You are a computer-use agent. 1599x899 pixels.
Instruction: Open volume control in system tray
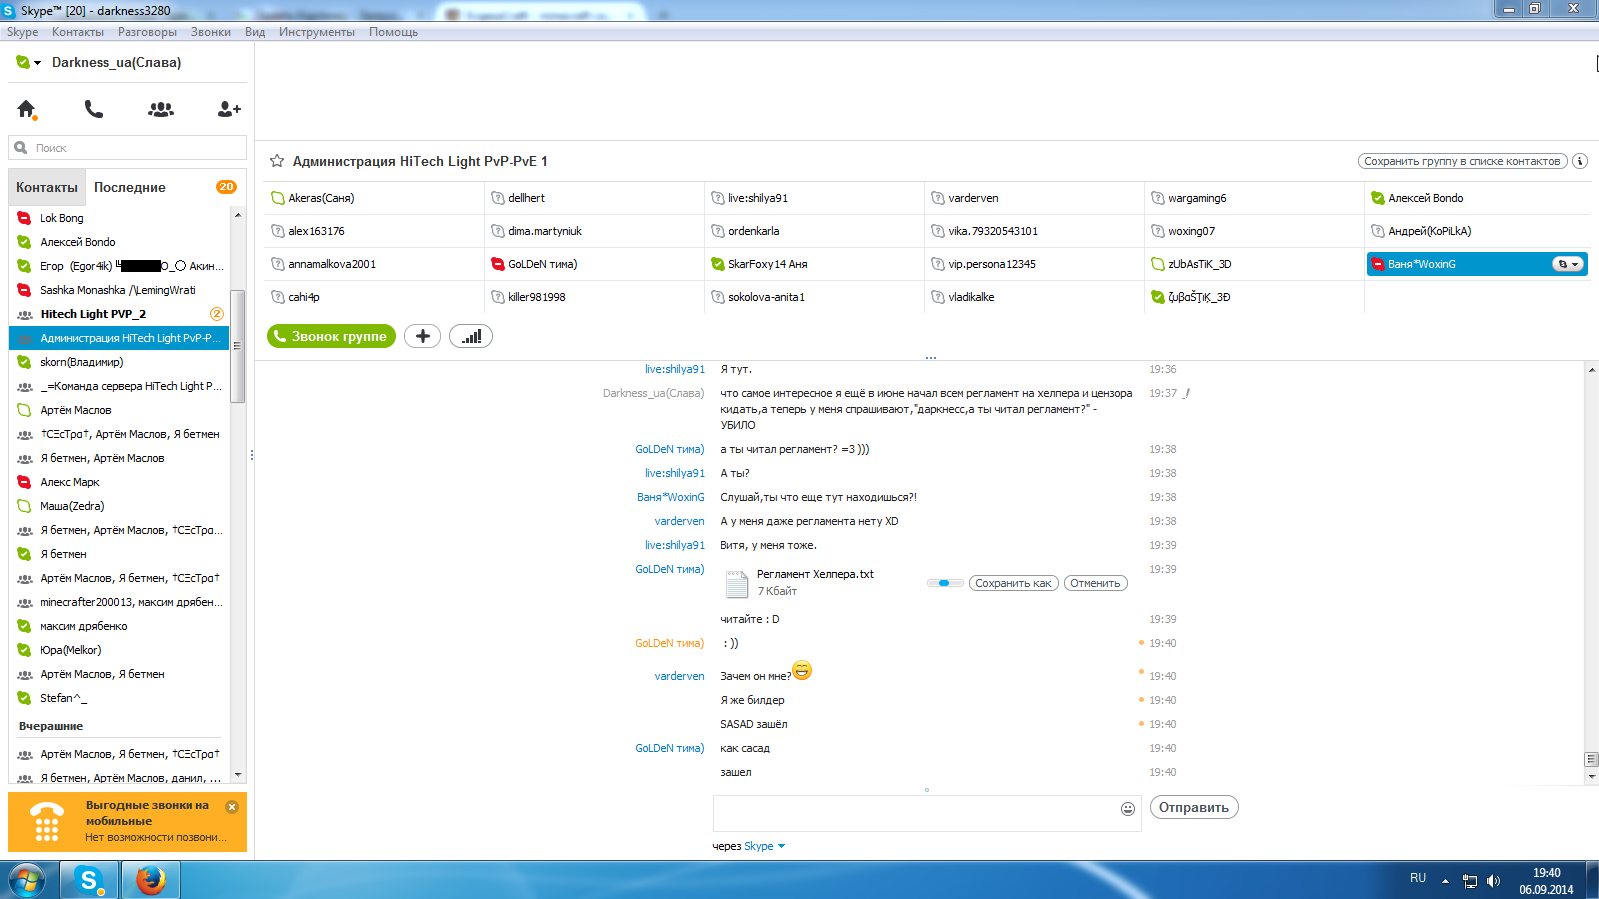coord(1493,881)
